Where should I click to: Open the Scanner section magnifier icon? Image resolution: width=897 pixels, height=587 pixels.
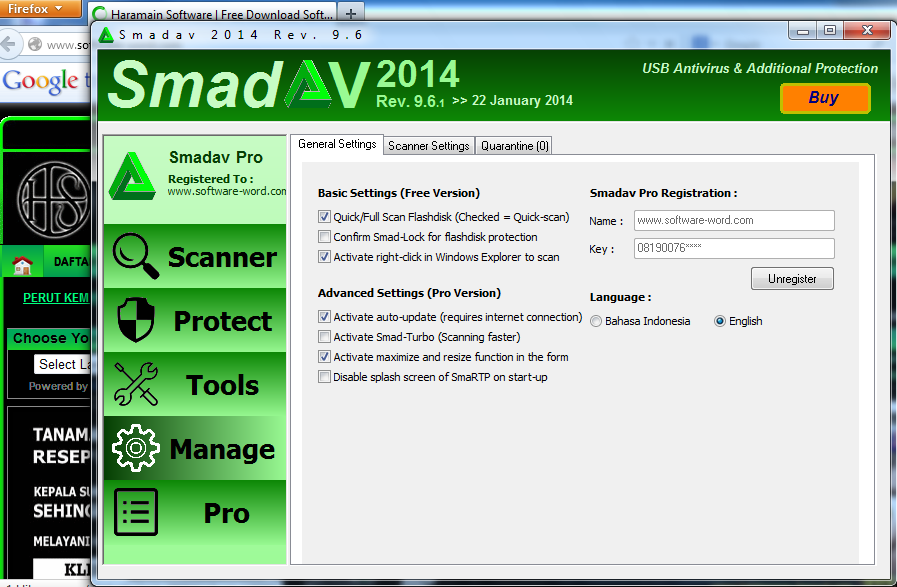136,256
